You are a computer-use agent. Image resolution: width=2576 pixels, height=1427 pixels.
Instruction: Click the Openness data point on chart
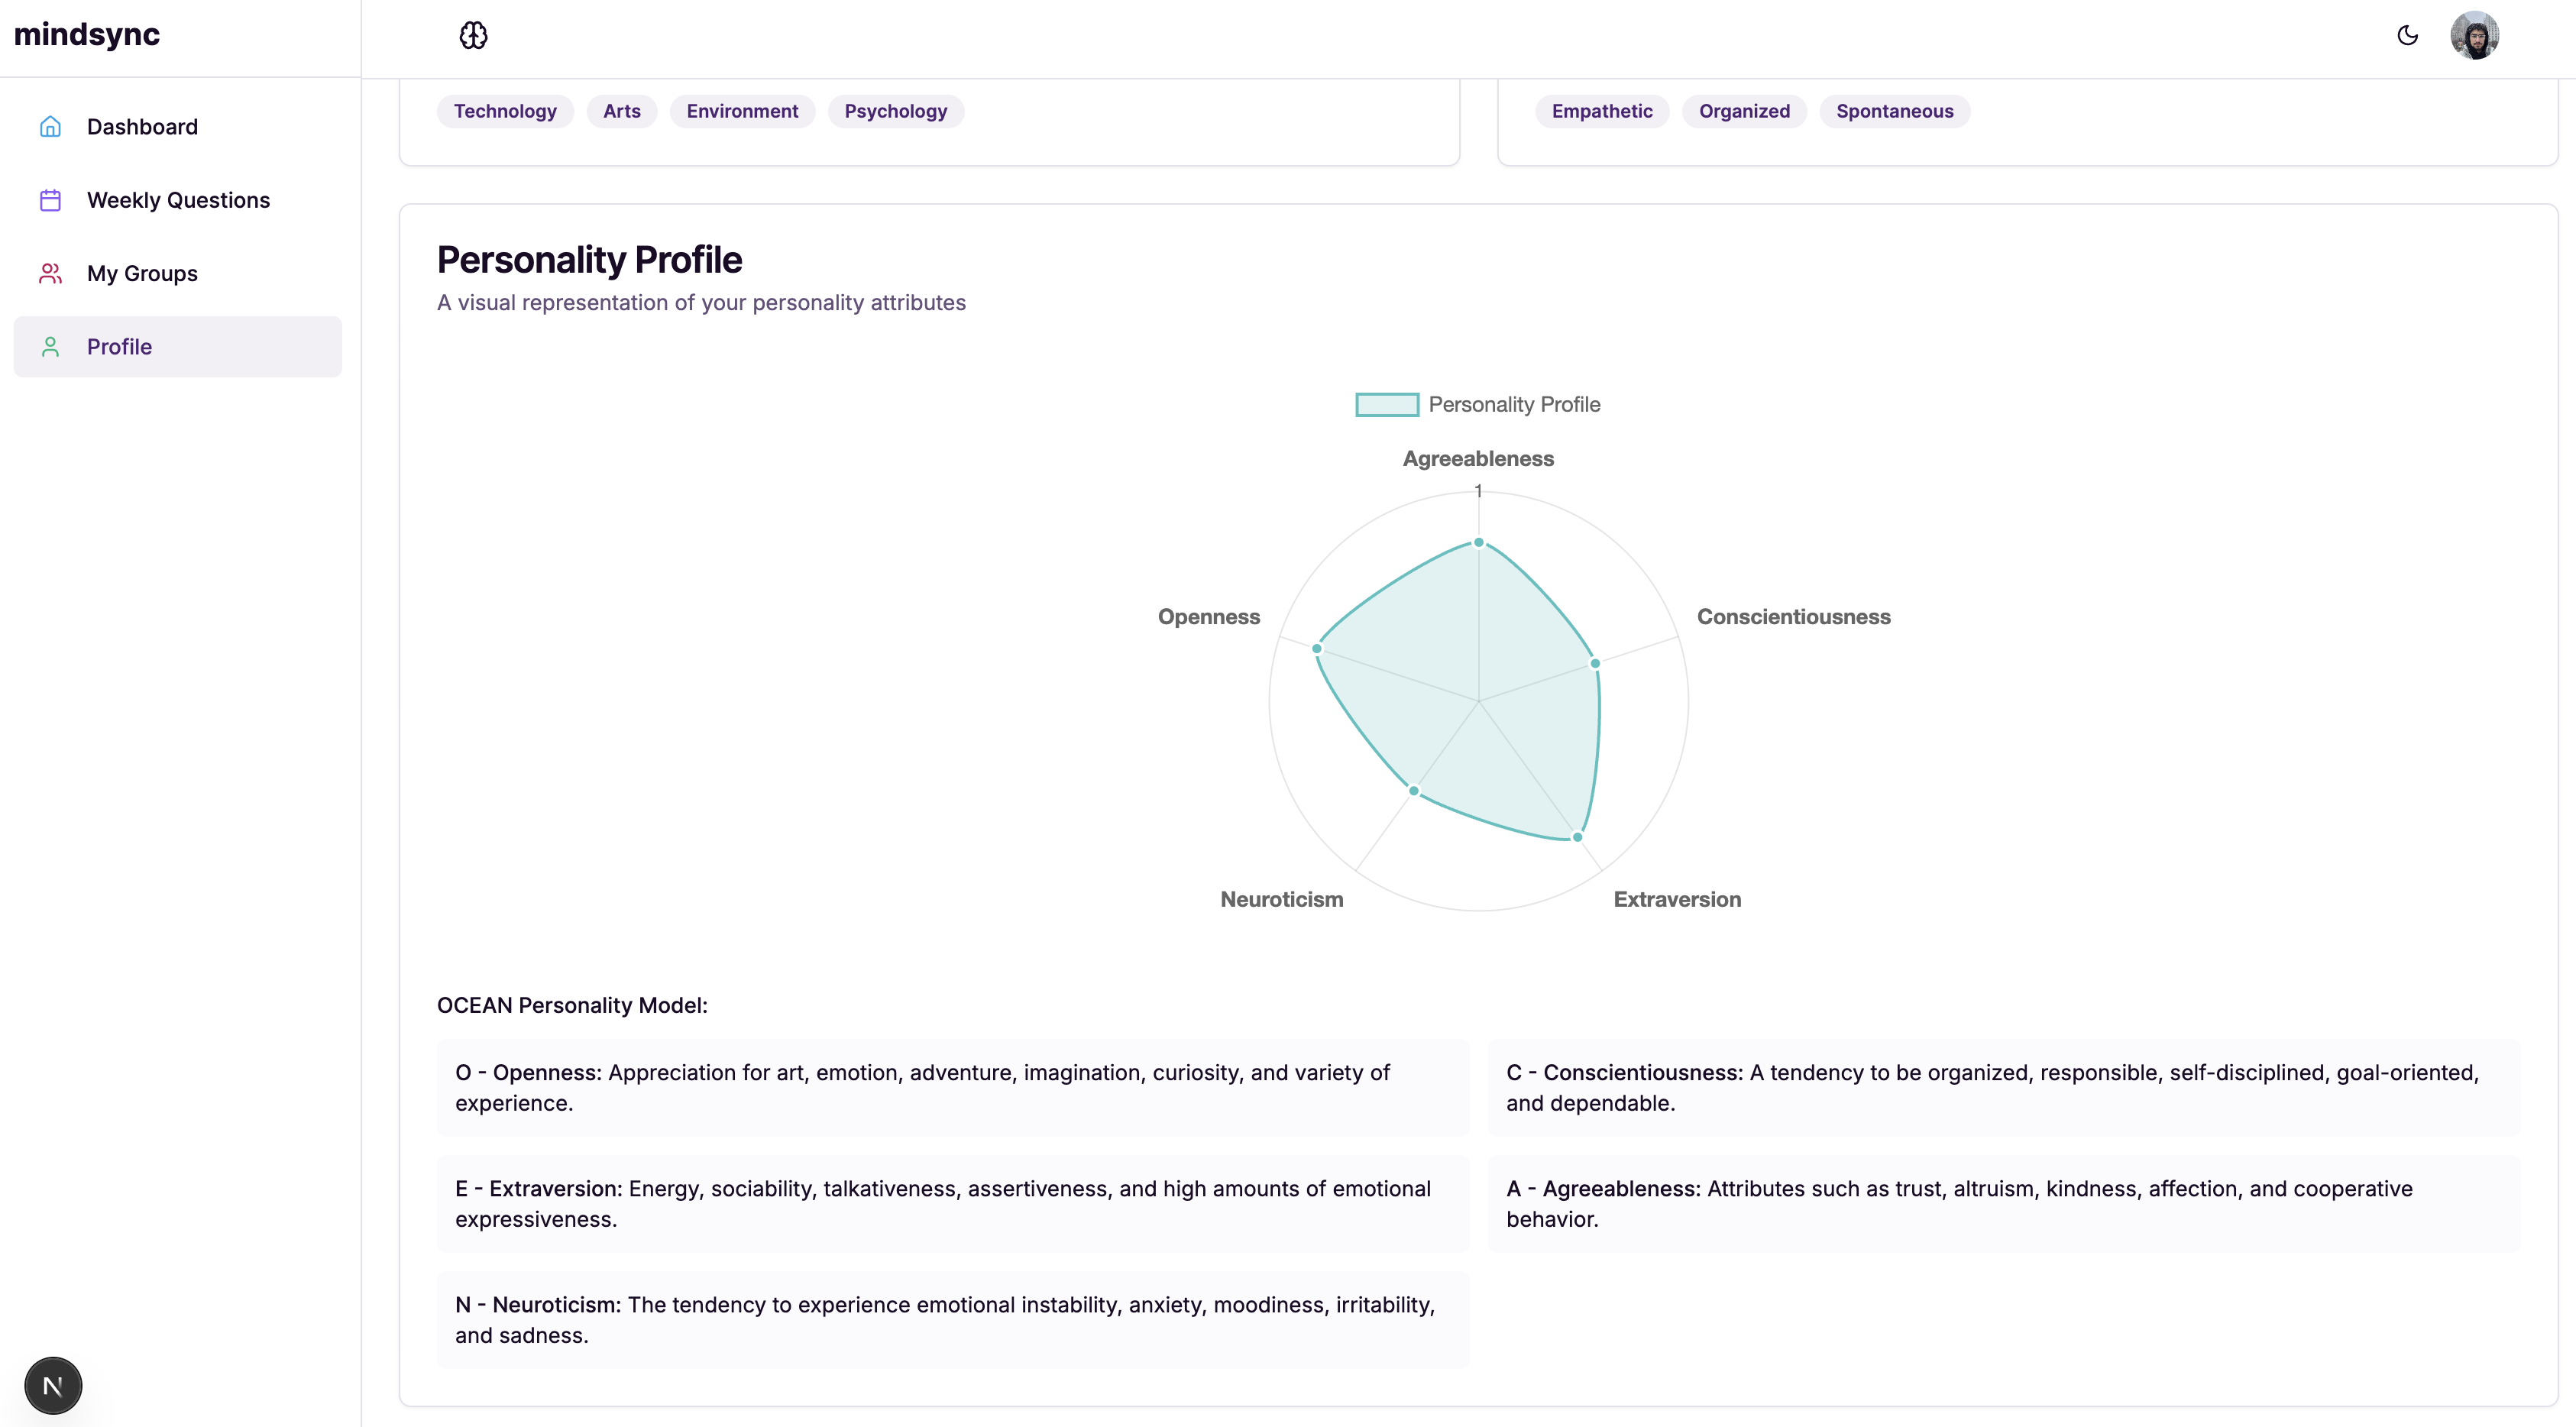pyautogui.click(x=1317, y=649)
